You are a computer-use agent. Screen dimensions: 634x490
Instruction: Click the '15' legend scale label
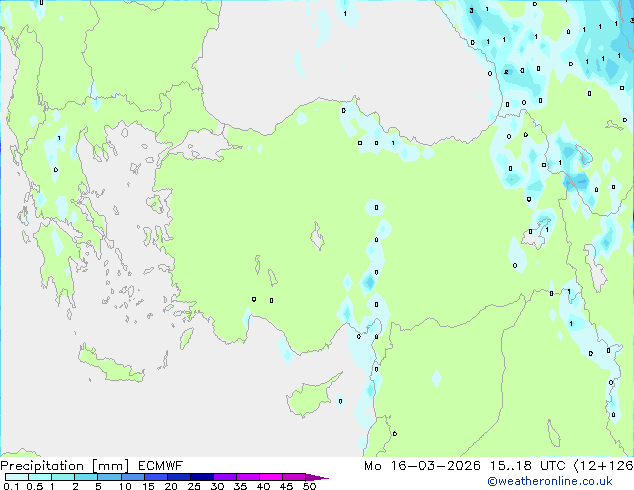(x=148, y=486)
